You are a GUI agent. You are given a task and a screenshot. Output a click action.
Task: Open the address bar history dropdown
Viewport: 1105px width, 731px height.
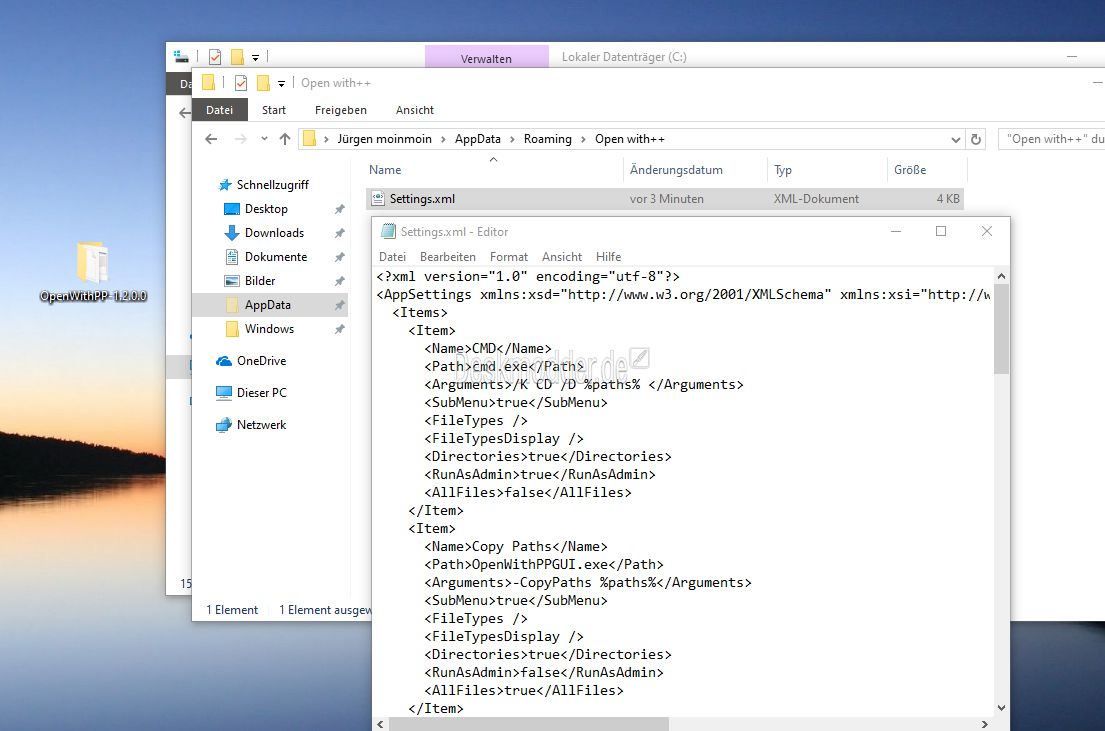pyautogui.click(x=956, y=140)
